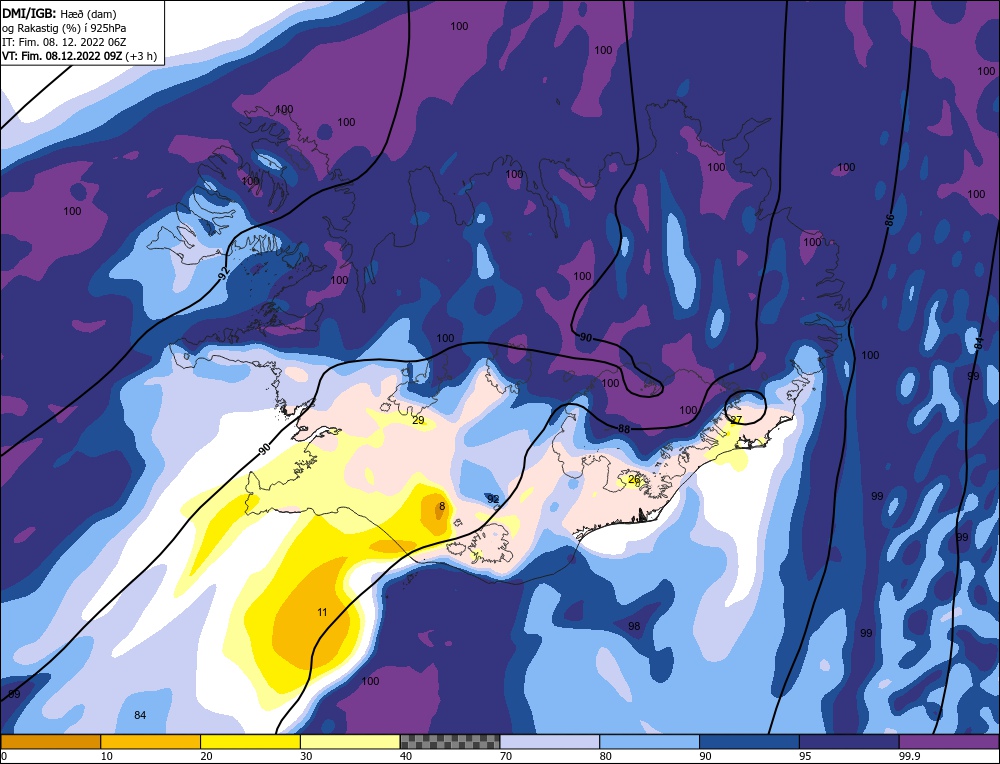Choose the medium blue 90–95 legend swatch
1000x764 pixels.
pyautogui.click(x=749, y=742)
